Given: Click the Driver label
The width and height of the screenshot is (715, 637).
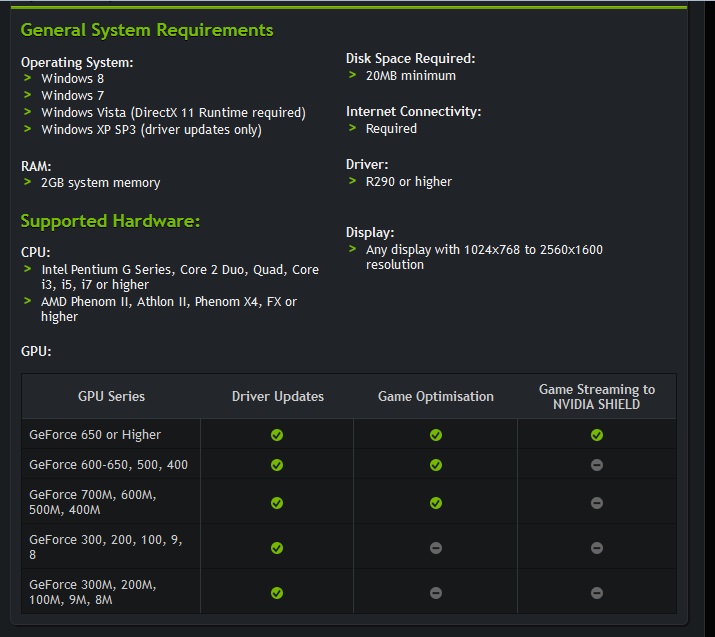Looking at the screenshot, I should point(367,165).
